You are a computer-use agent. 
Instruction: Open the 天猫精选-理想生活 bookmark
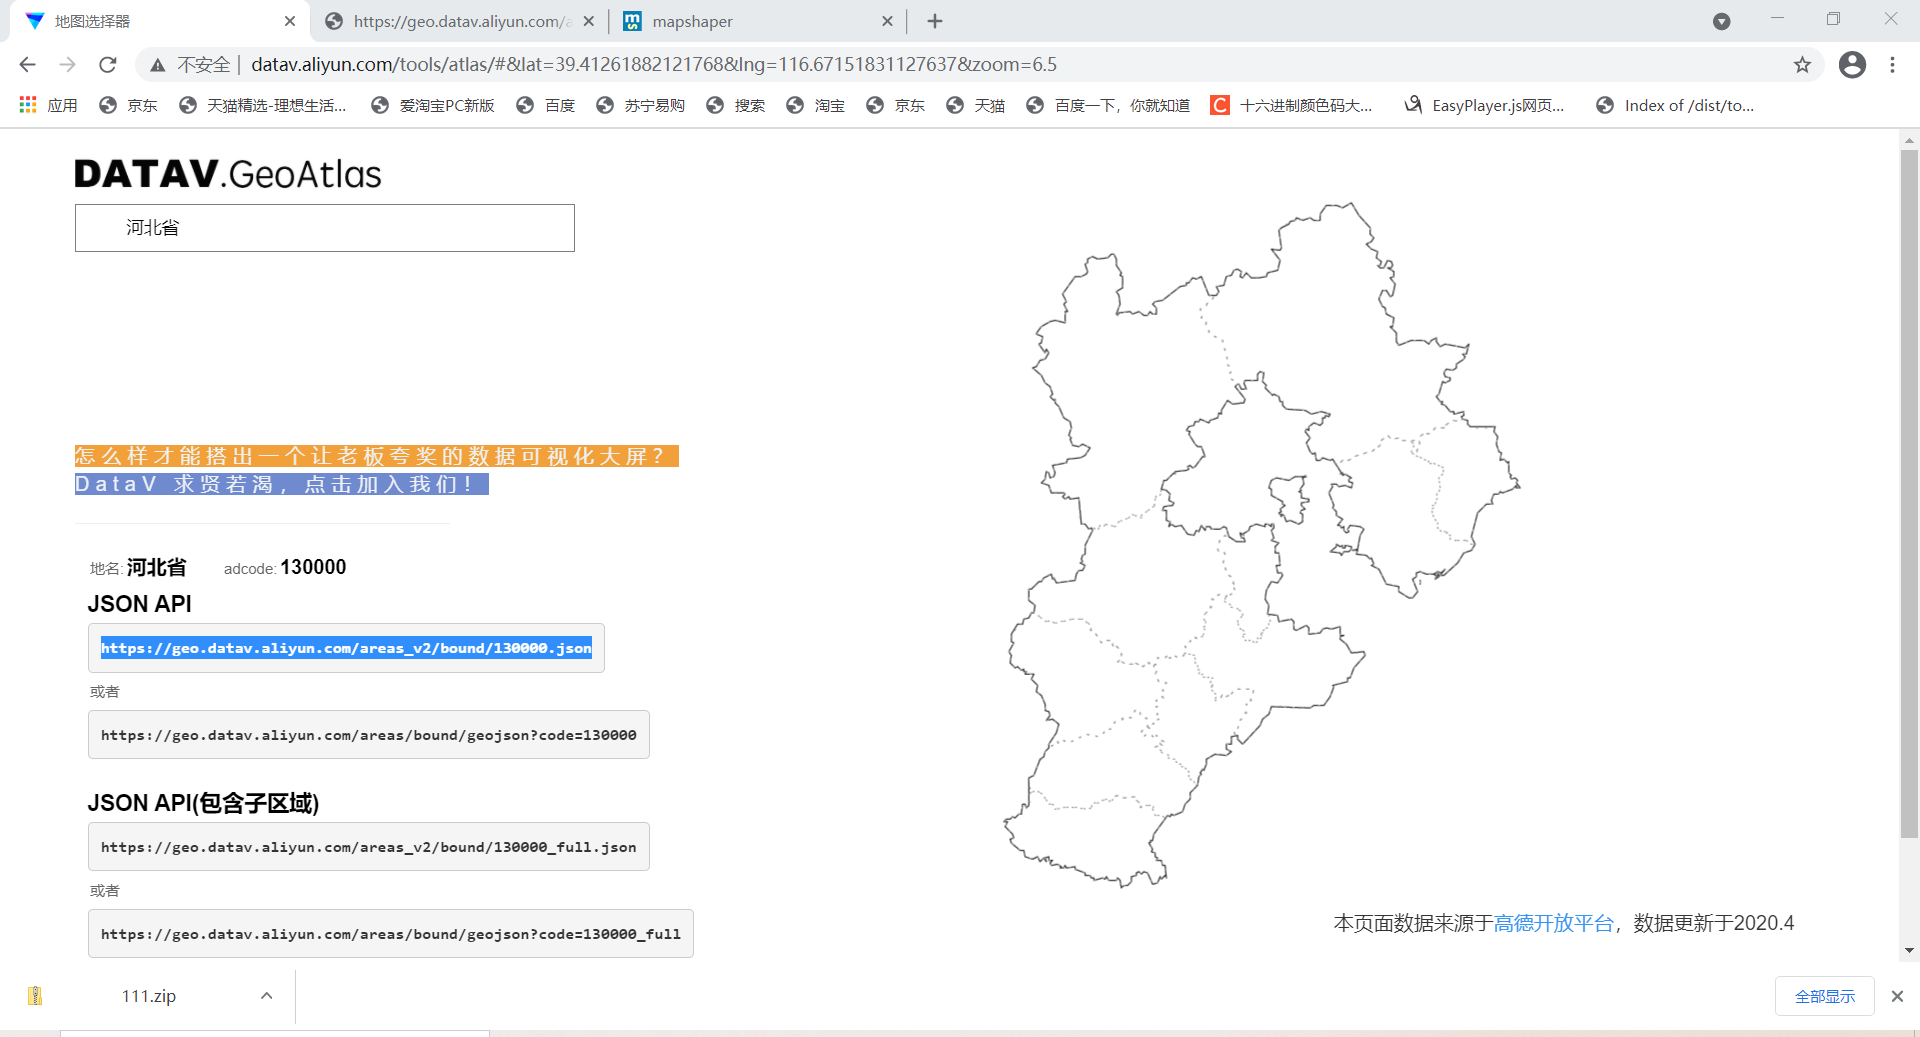click(x=263, y=105)
